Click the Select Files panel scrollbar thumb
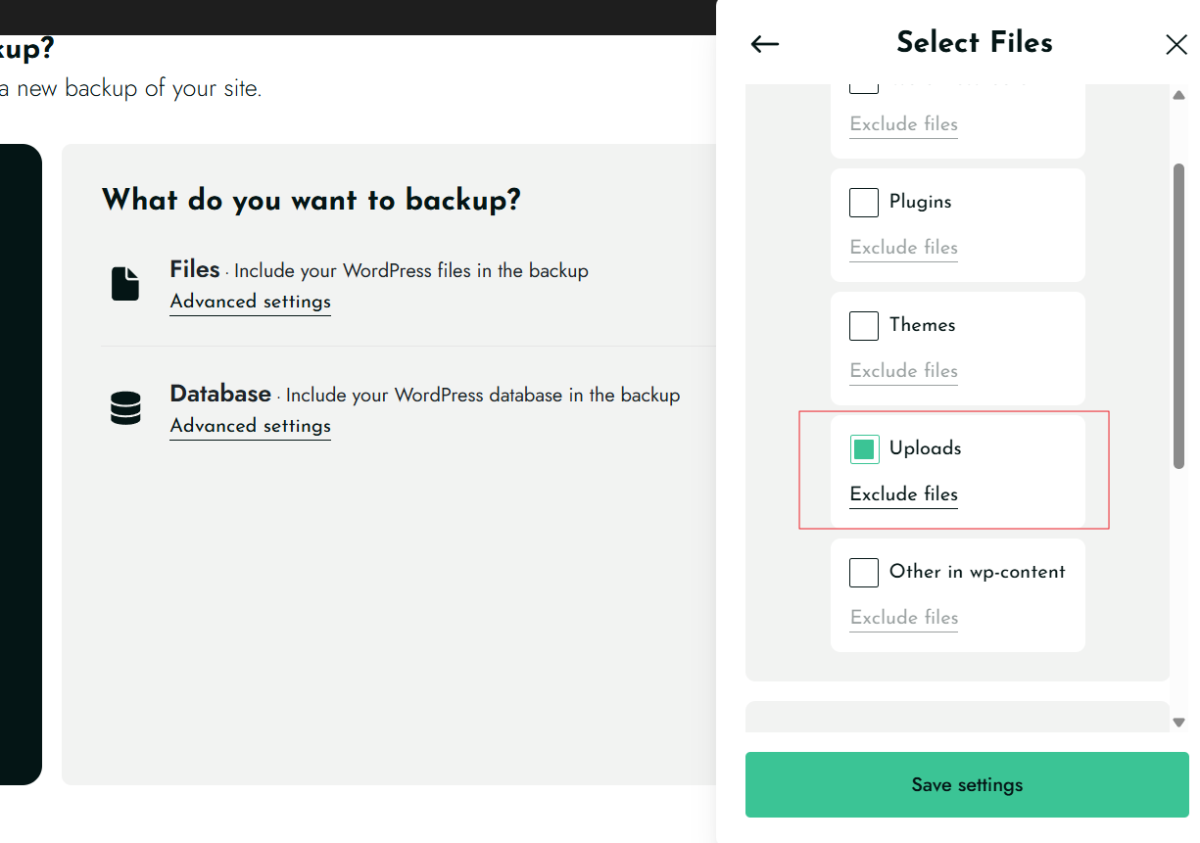The height and width of the screenshot is (843, 1200). (x=1178, y=315)
